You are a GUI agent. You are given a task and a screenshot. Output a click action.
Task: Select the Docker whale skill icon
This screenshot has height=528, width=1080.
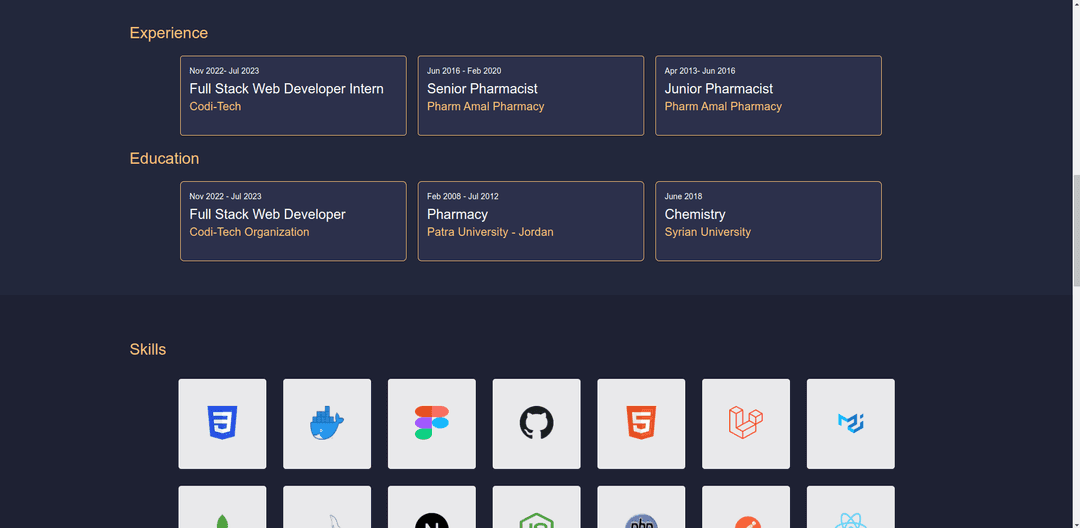326,423
